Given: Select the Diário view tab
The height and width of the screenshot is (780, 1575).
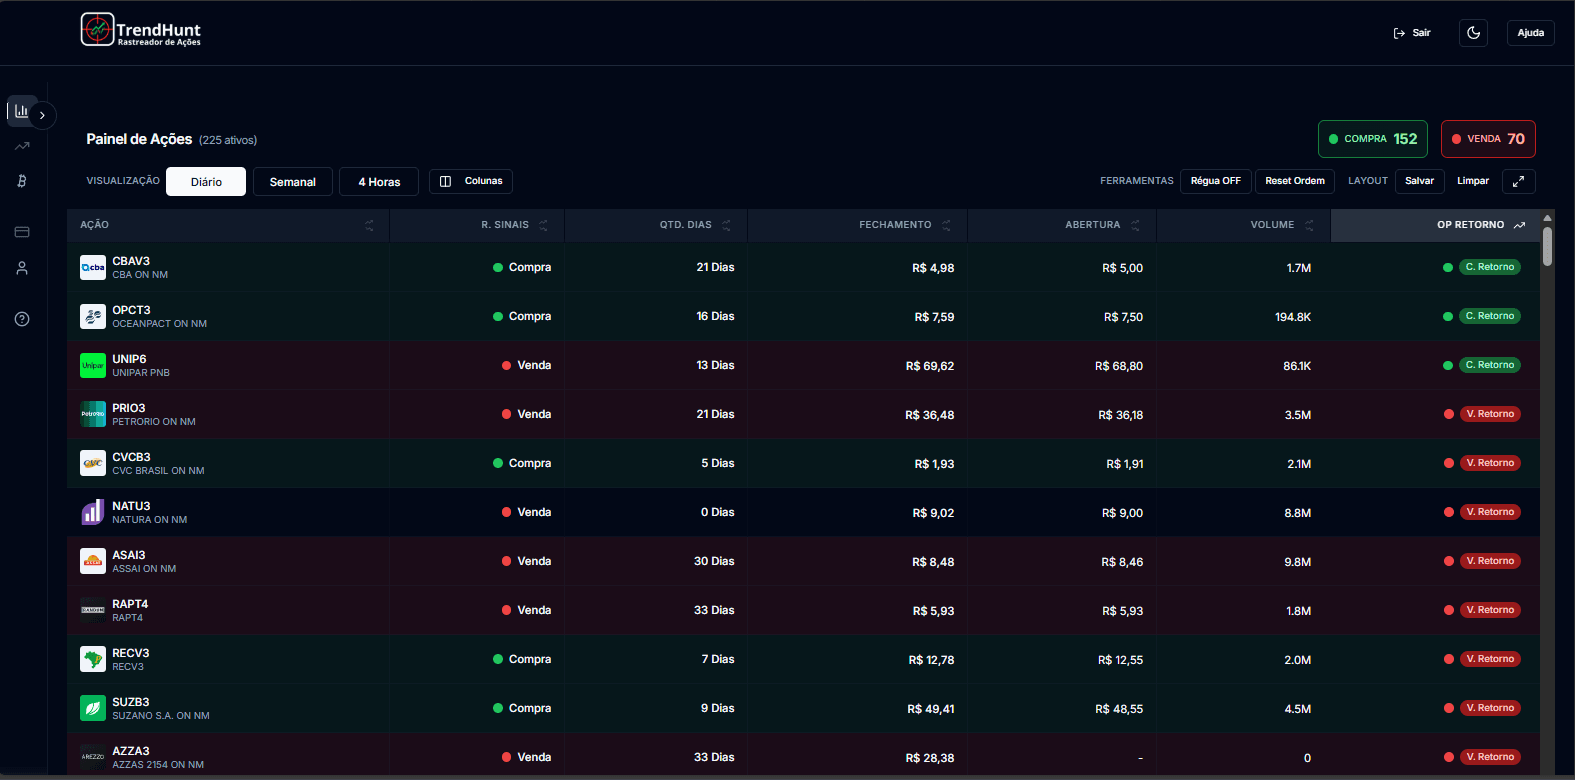Looking at the screenshot, I should pyautogui.click(x=206, y=182).
